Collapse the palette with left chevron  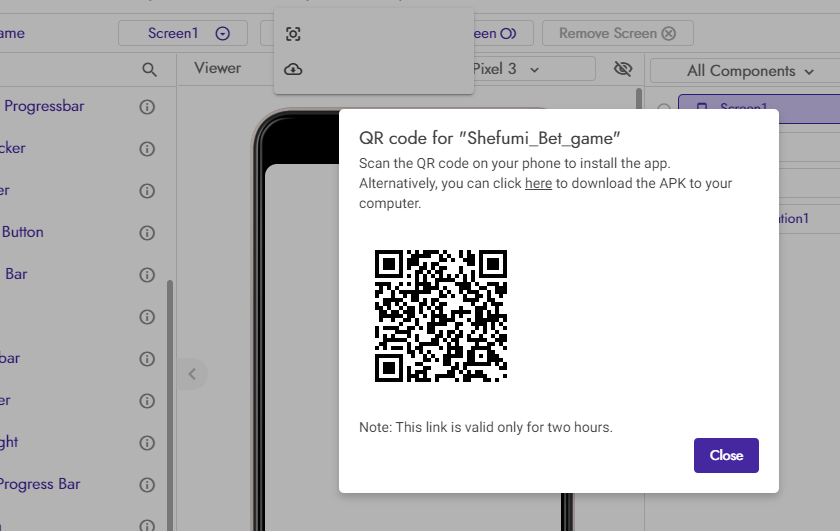(x=192, y=374)
